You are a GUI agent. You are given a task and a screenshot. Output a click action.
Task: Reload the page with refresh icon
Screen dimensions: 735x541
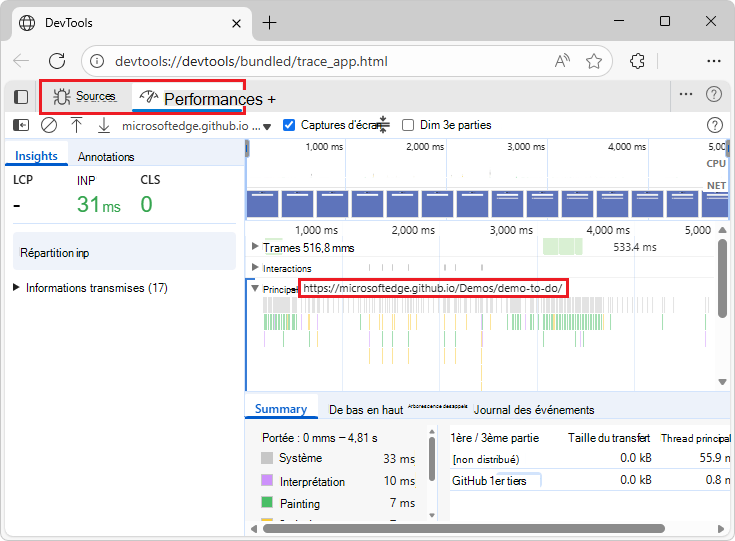[x=57, y=61]
